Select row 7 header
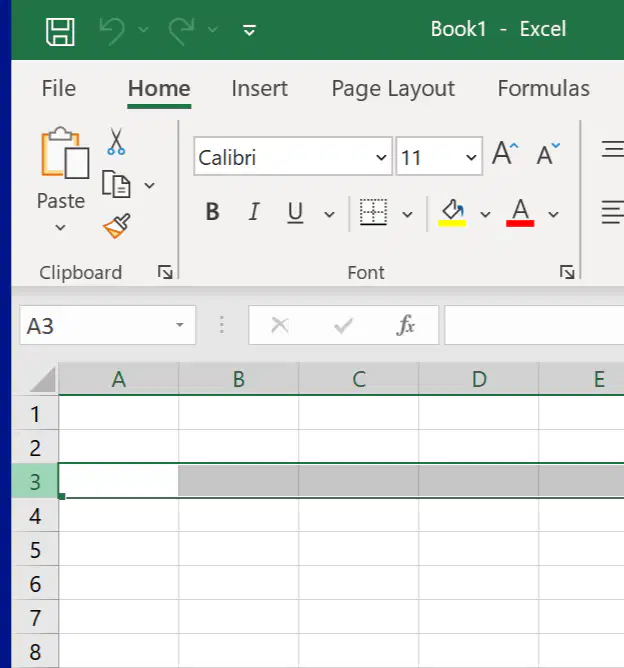 click(x=35, y=617)
